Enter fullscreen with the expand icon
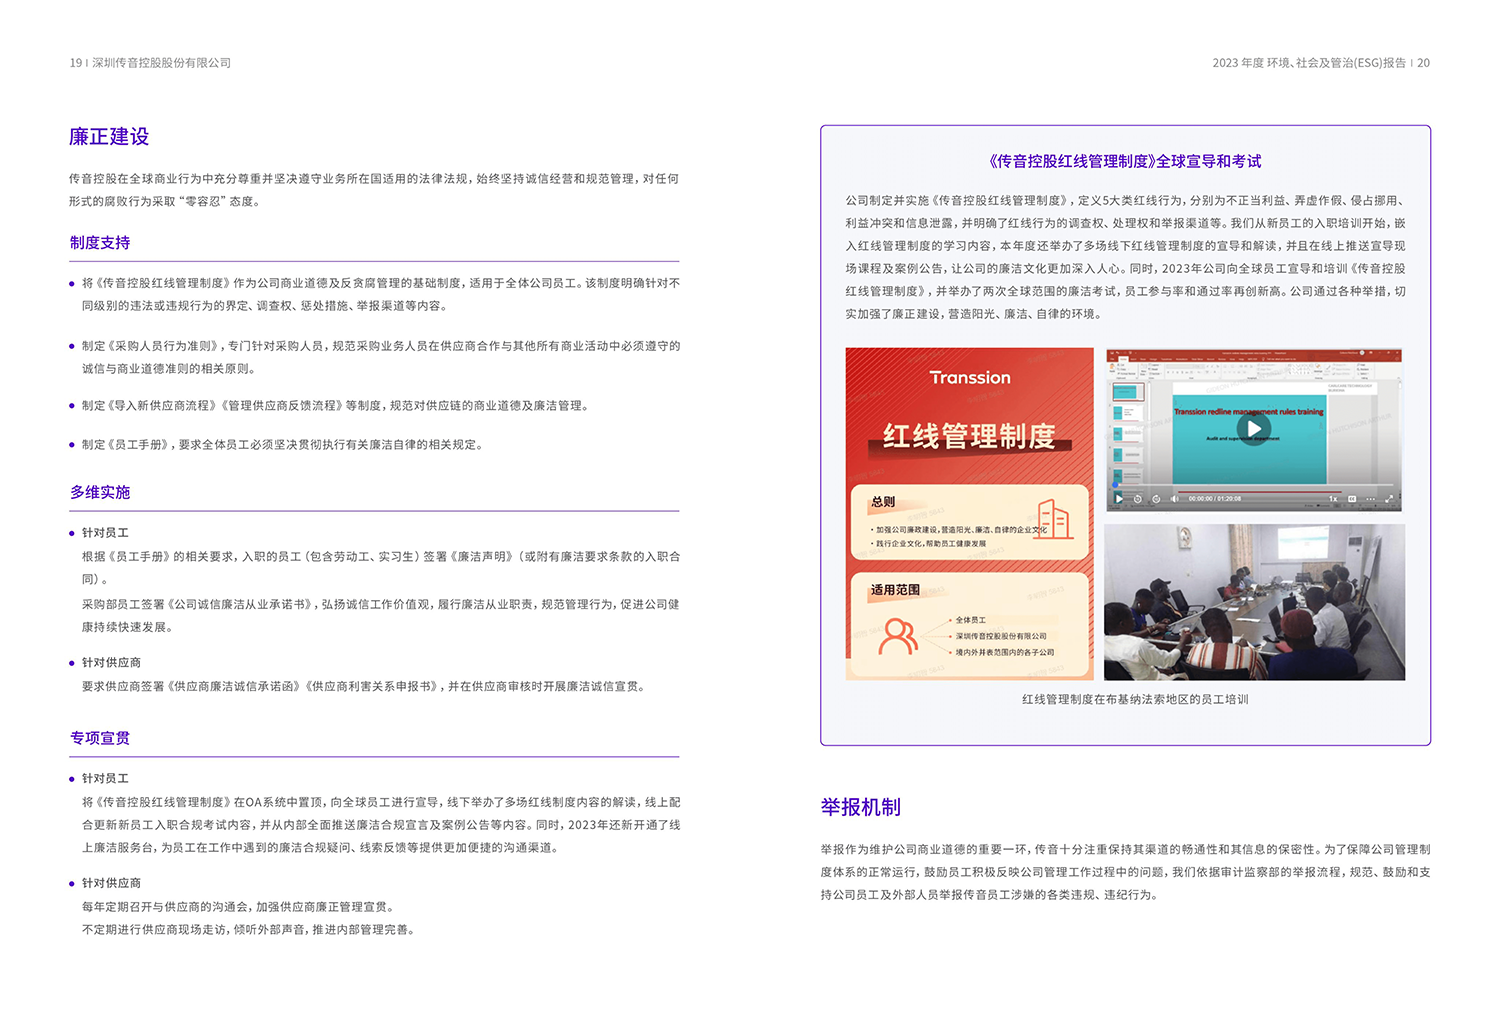 [x=1389, y=499]
